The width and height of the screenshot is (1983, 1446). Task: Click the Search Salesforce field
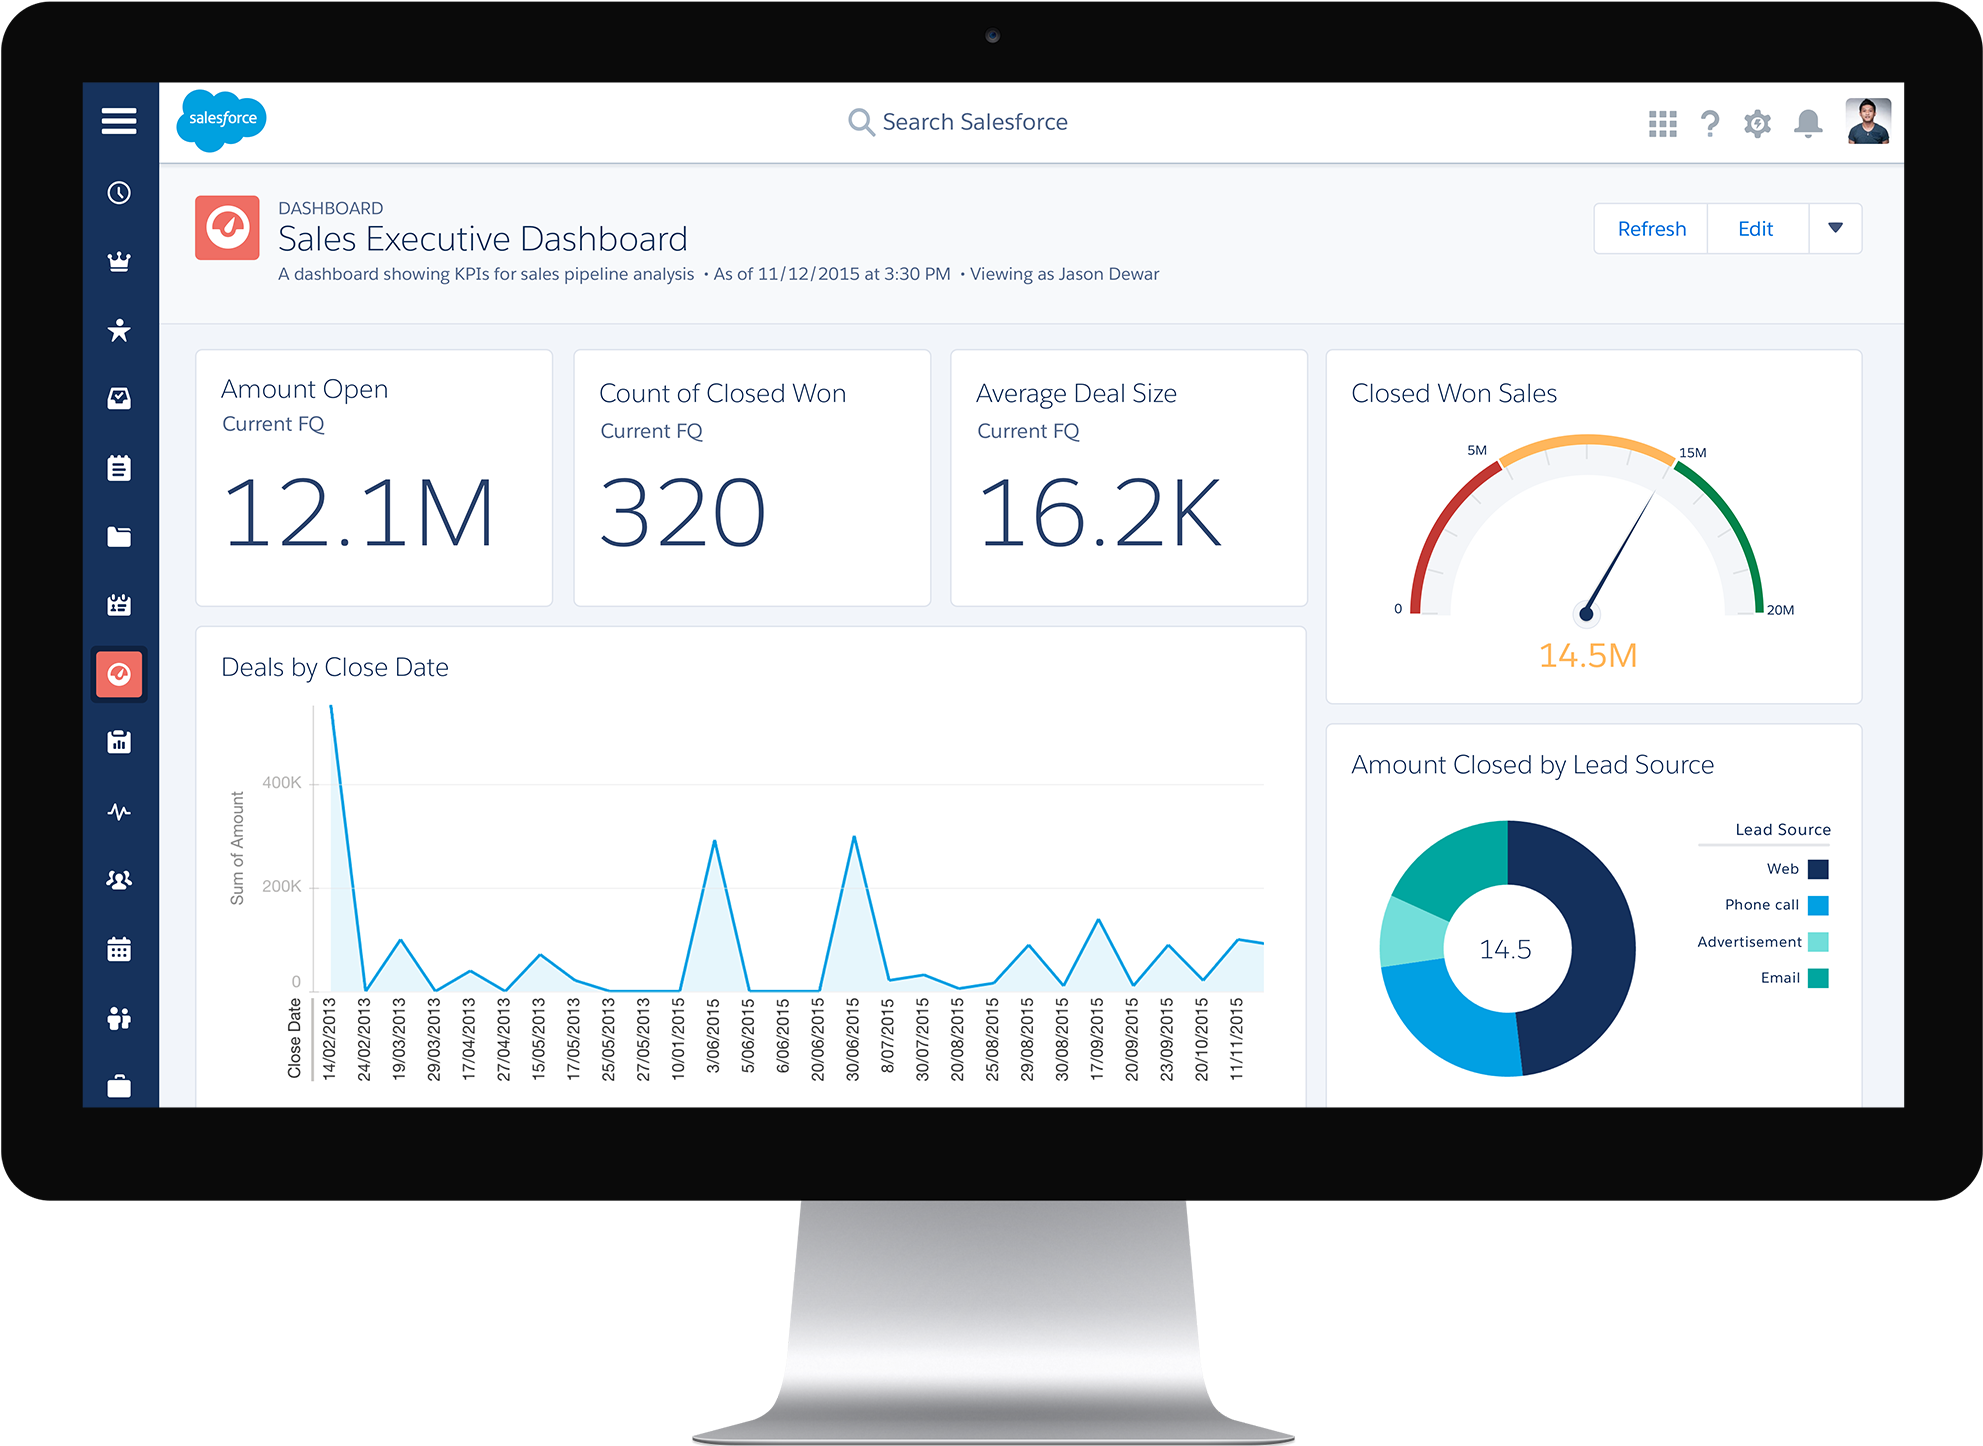(973, 121)
